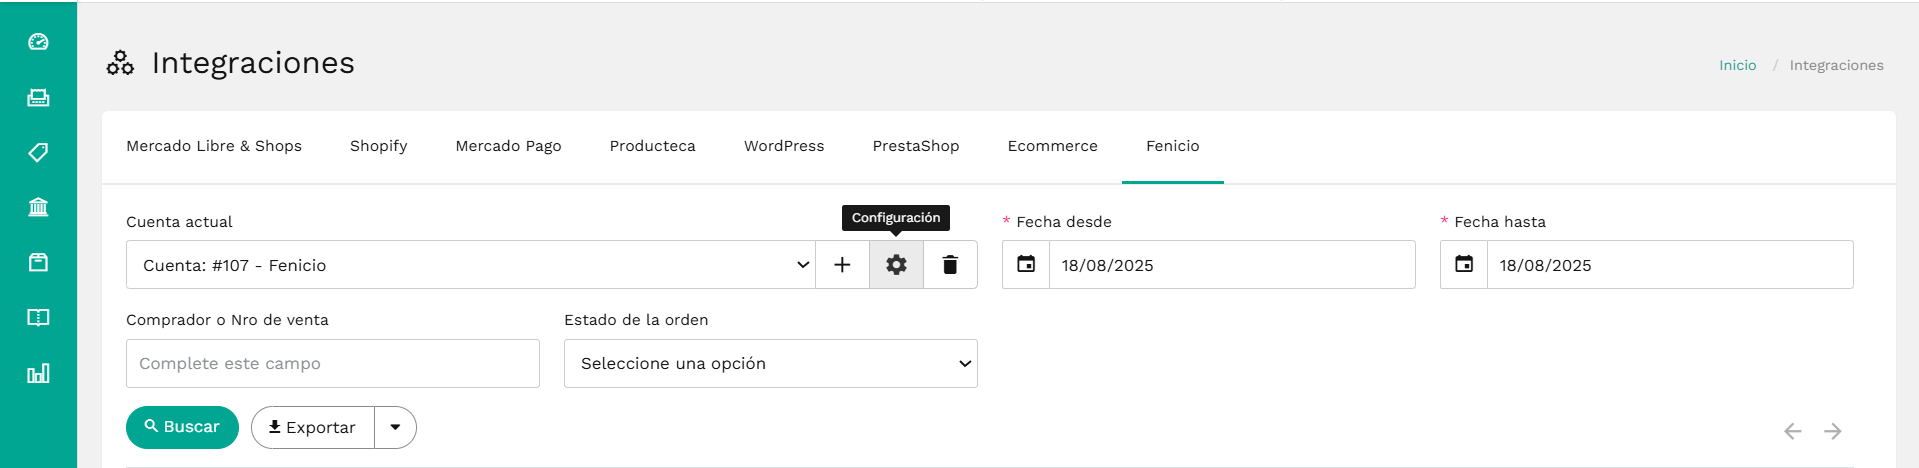Follow the Inicio breadcrumb link
1919x468 pixels.
(x=1738, y=65)
